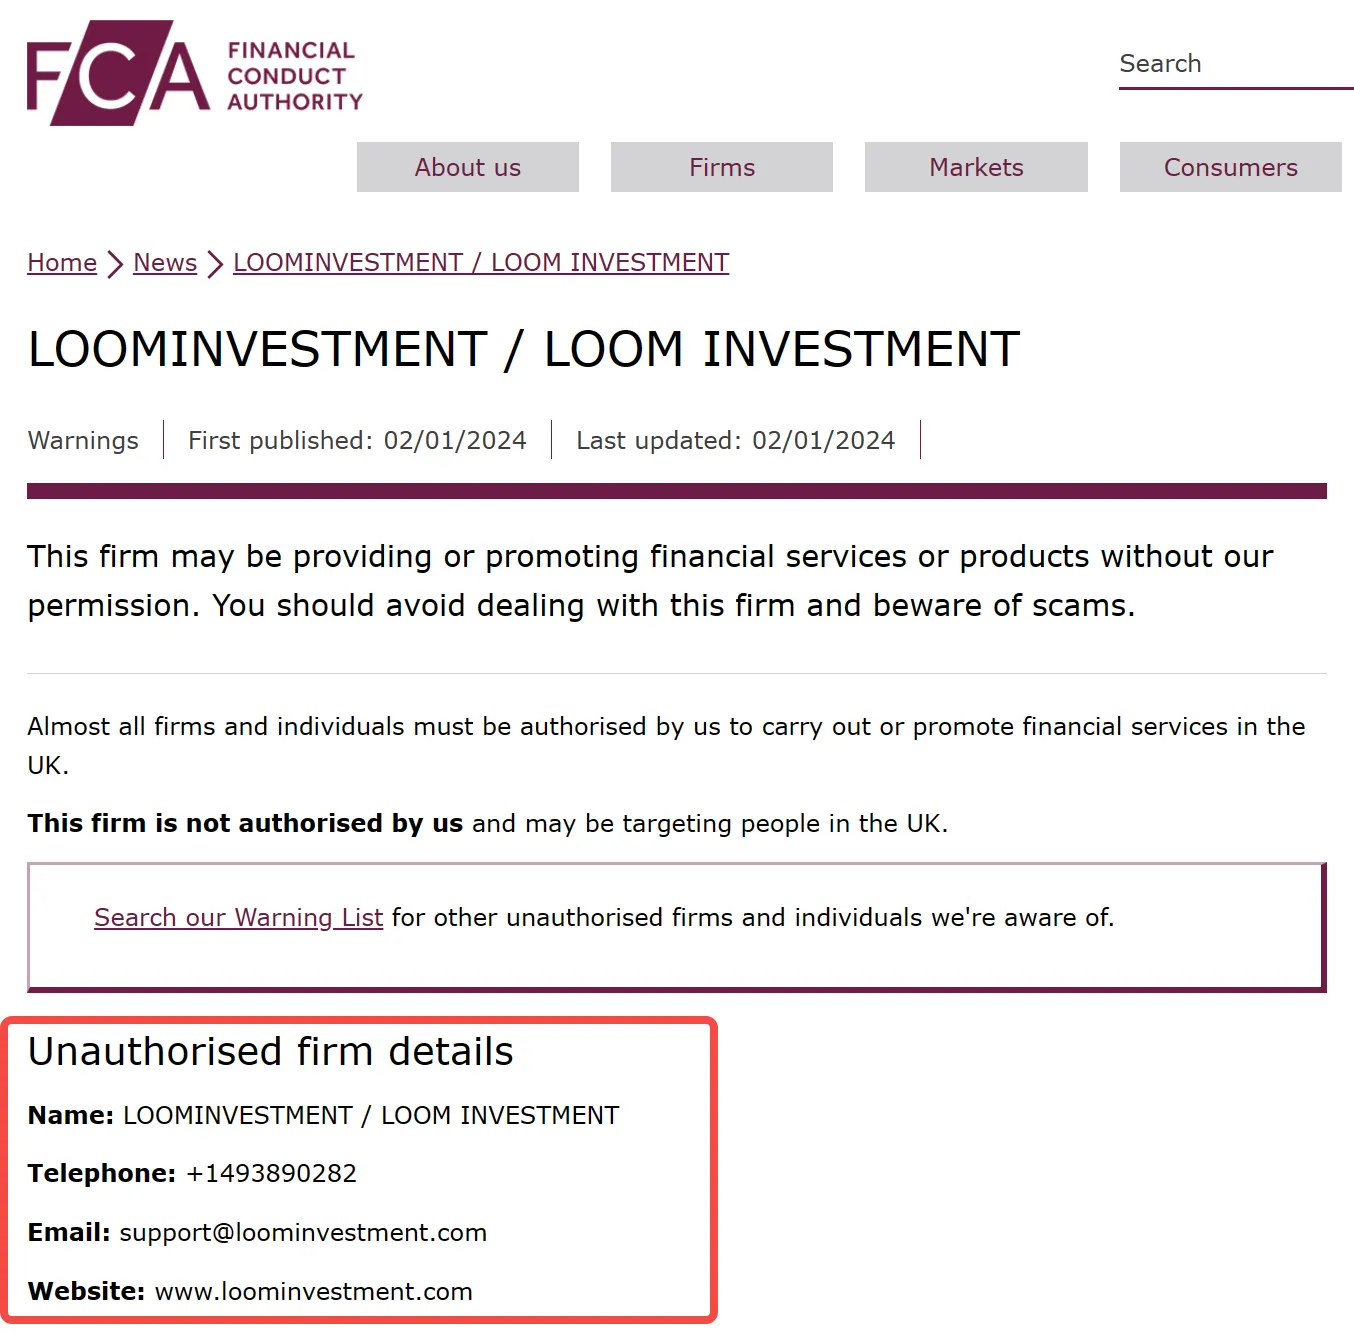The image size is (1354, 1334).
Task: Click the Last updated date text
Action: click(735, 441)
